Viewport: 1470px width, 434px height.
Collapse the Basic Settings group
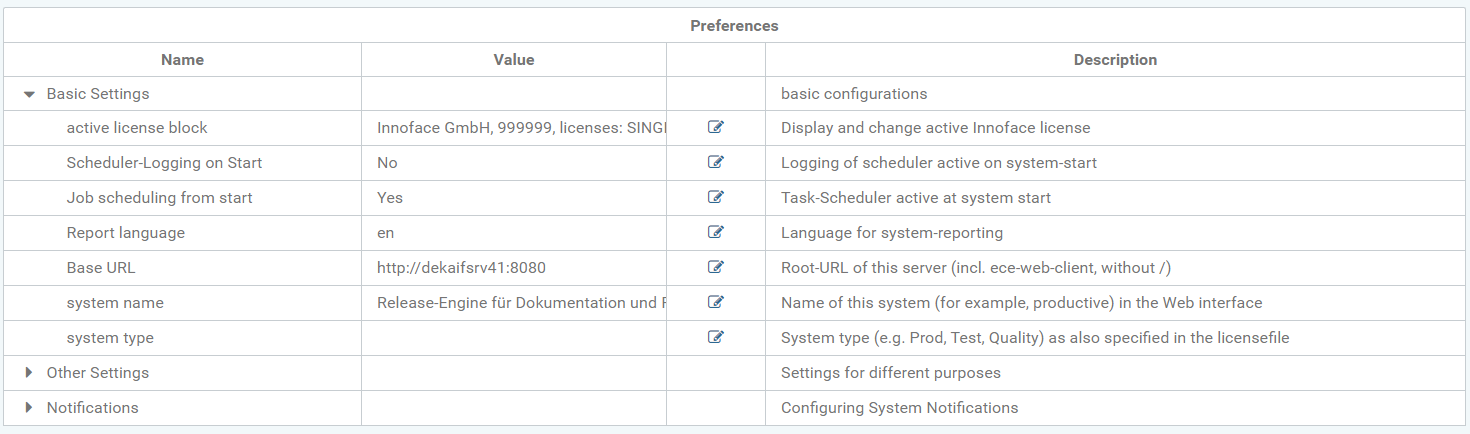tap(29, 94)
